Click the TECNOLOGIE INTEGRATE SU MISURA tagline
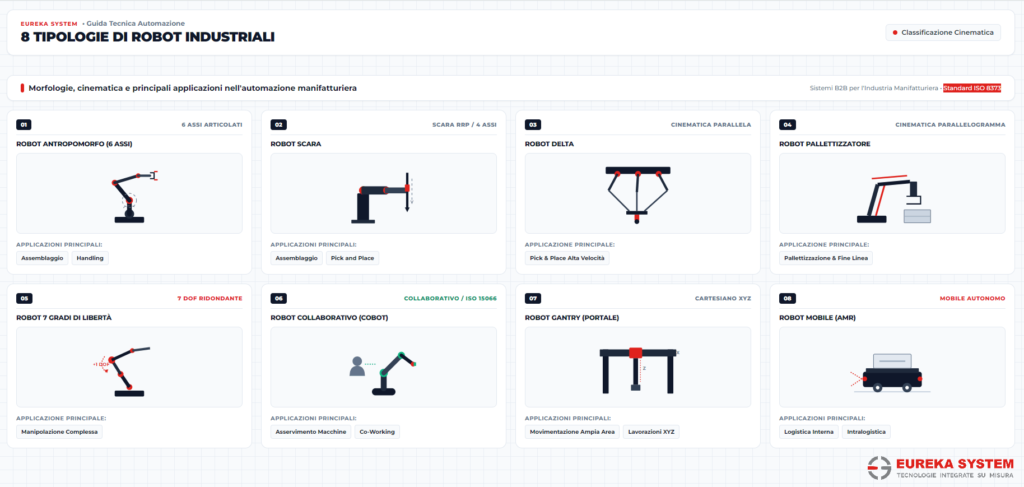 [955, 476]
